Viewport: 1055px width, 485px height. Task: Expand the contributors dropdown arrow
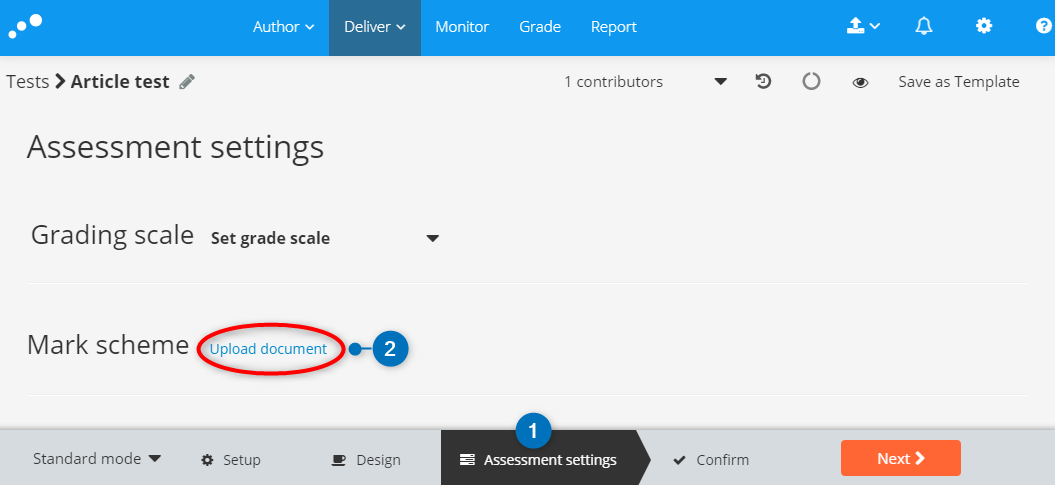tap(720, 82)
